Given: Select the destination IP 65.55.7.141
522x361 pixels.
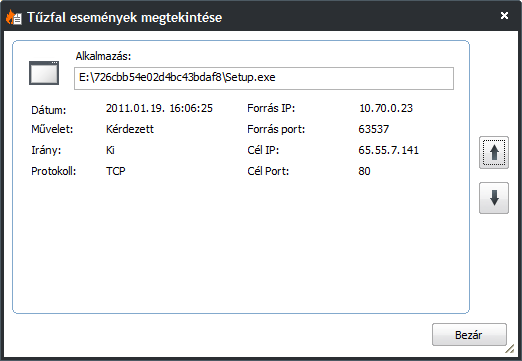Looking at the screenshot, I should click(388, 150).
